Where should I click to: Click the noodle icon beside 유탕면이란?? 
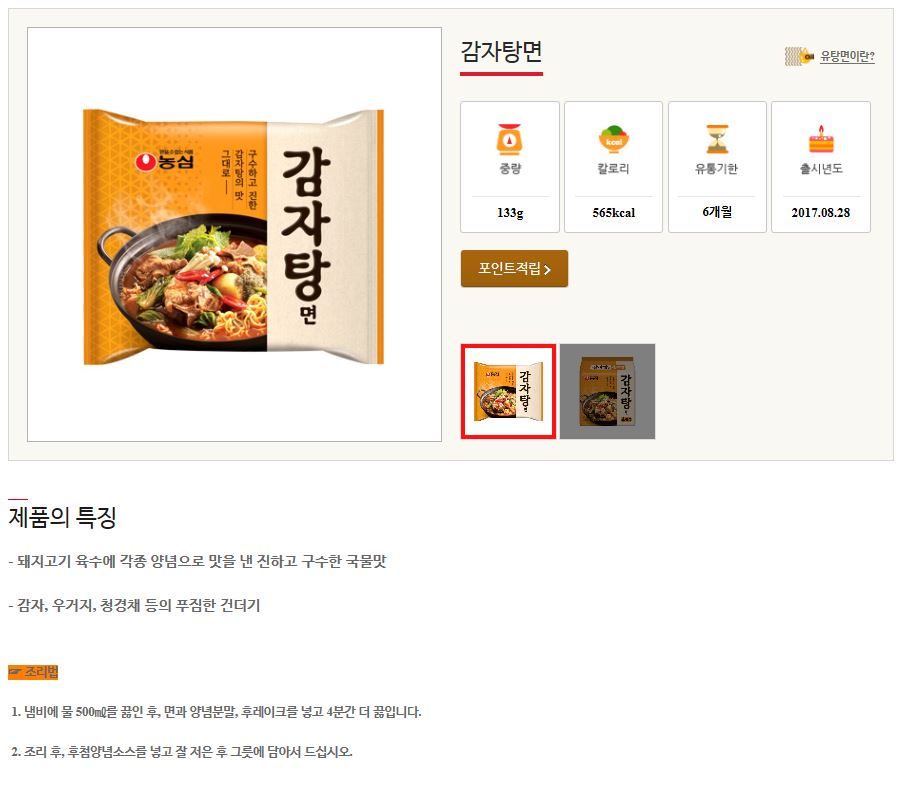pos(800,56)
